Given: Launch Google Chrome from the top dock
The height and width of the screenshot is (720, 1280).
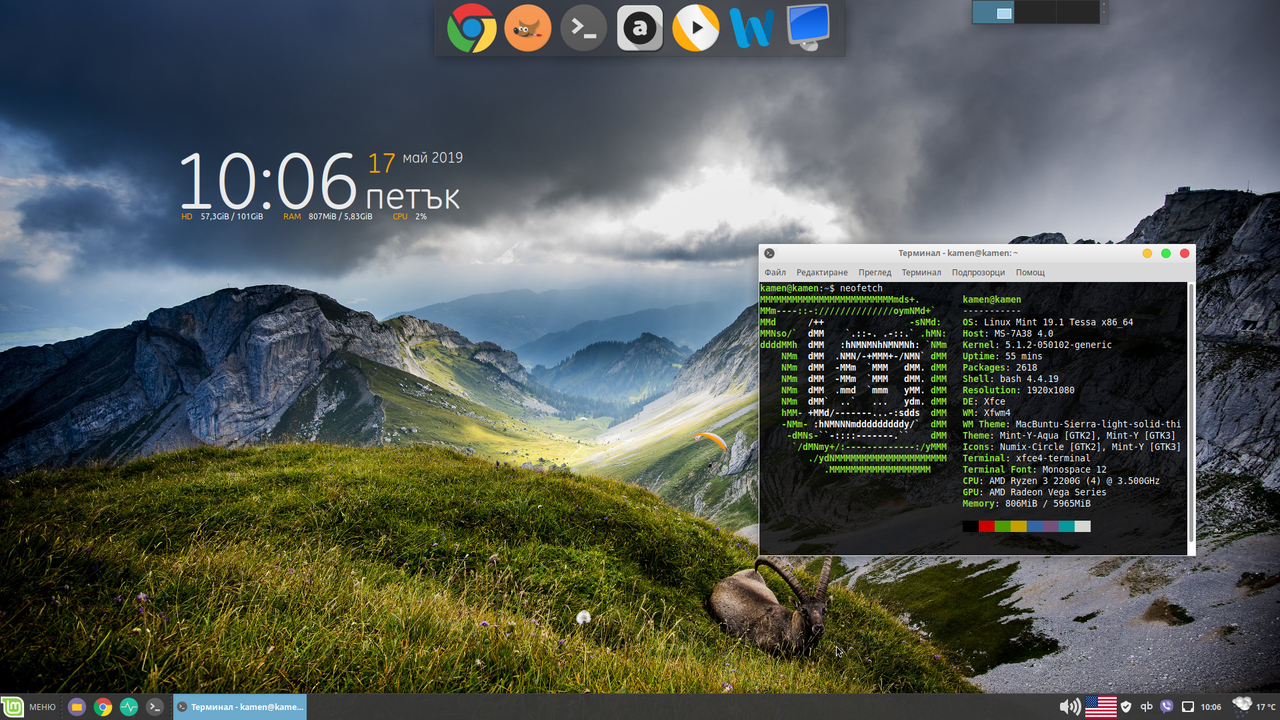Looking at the screenshot, I should (x=472, y=28).
